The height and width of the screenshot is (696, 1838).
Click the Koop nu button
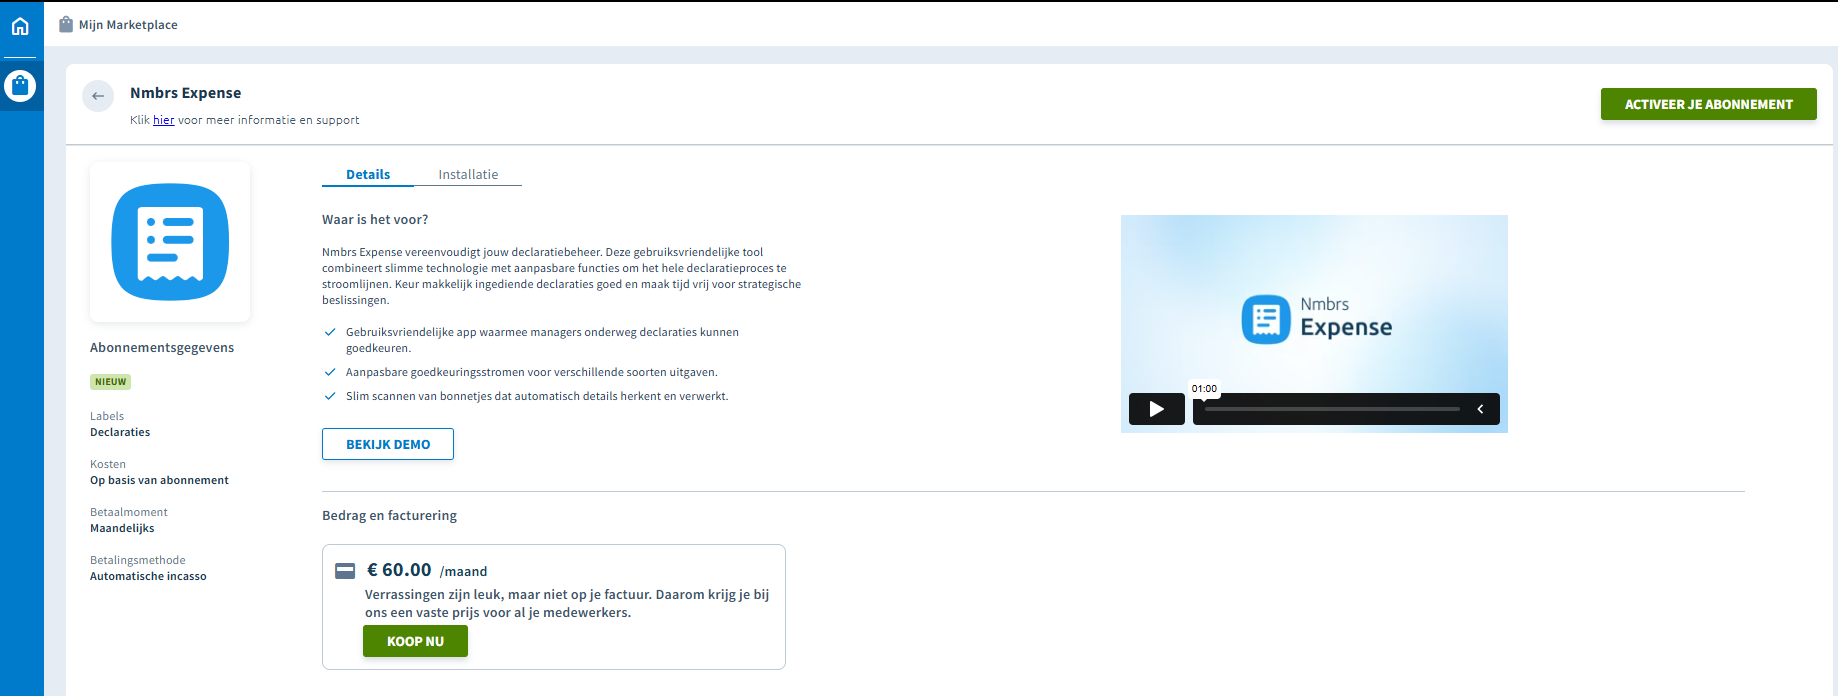pos(415,641)
